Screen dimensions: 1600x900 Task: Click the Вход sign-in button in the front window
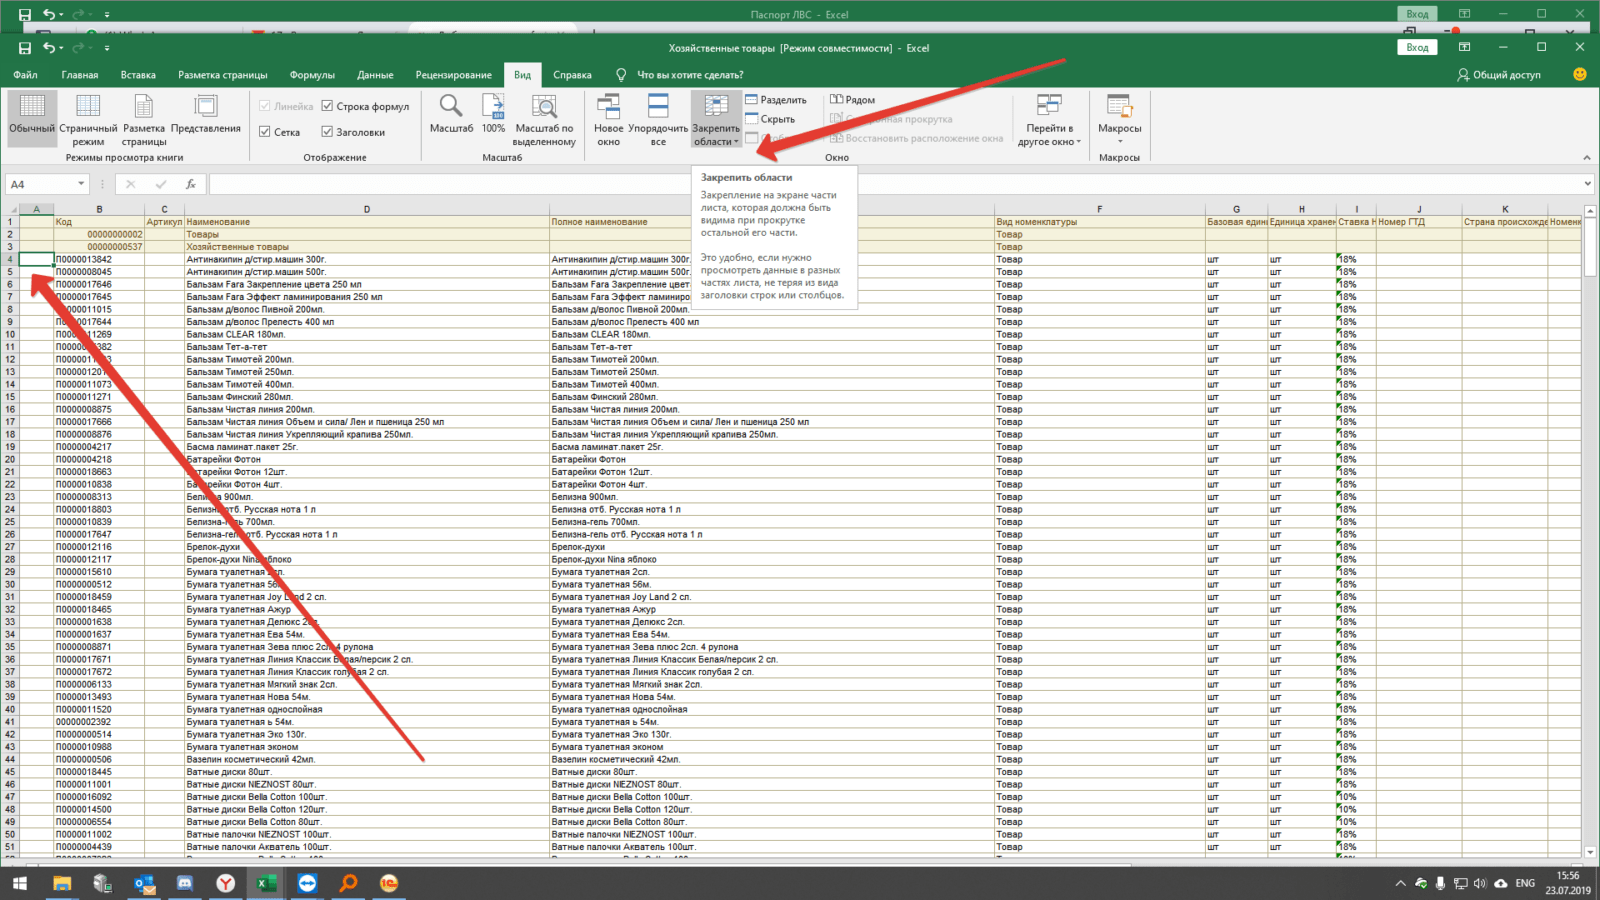pyautogui.click(x=1417, y=47)
